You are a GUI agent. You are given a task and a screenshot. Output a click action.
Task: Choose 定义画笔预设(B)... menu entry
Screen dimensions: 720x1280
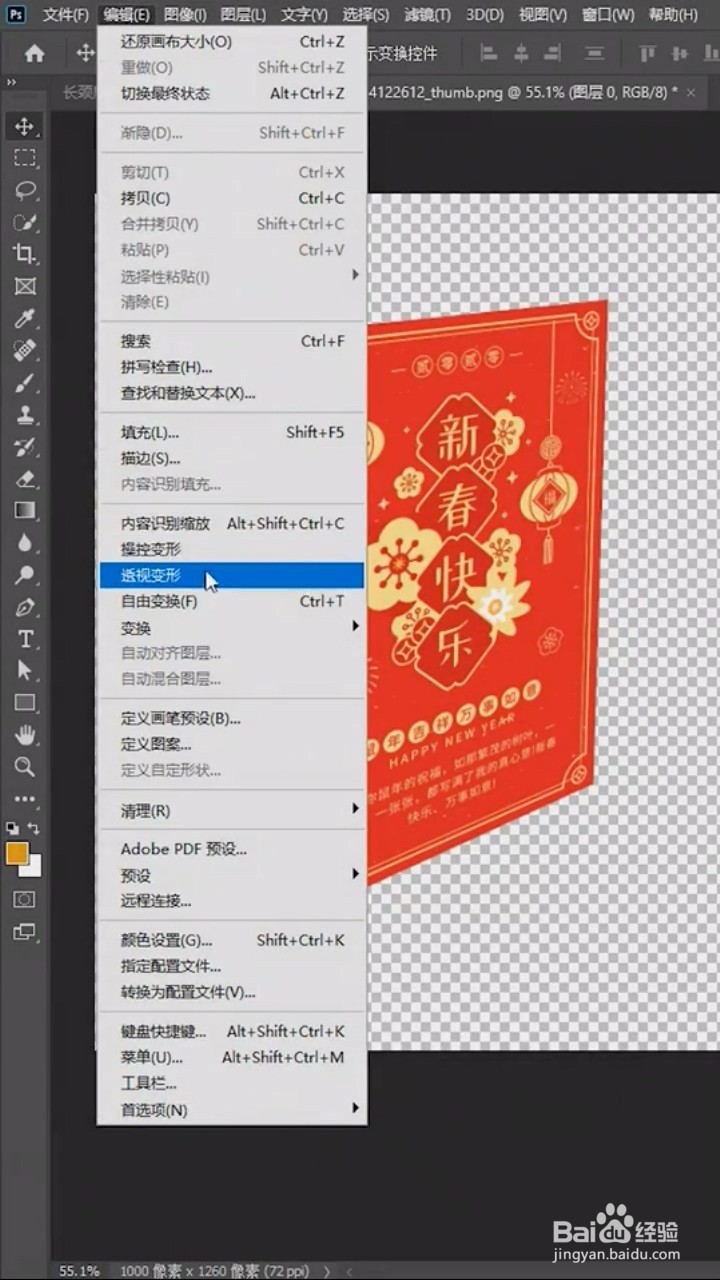[x=232, y=718]
